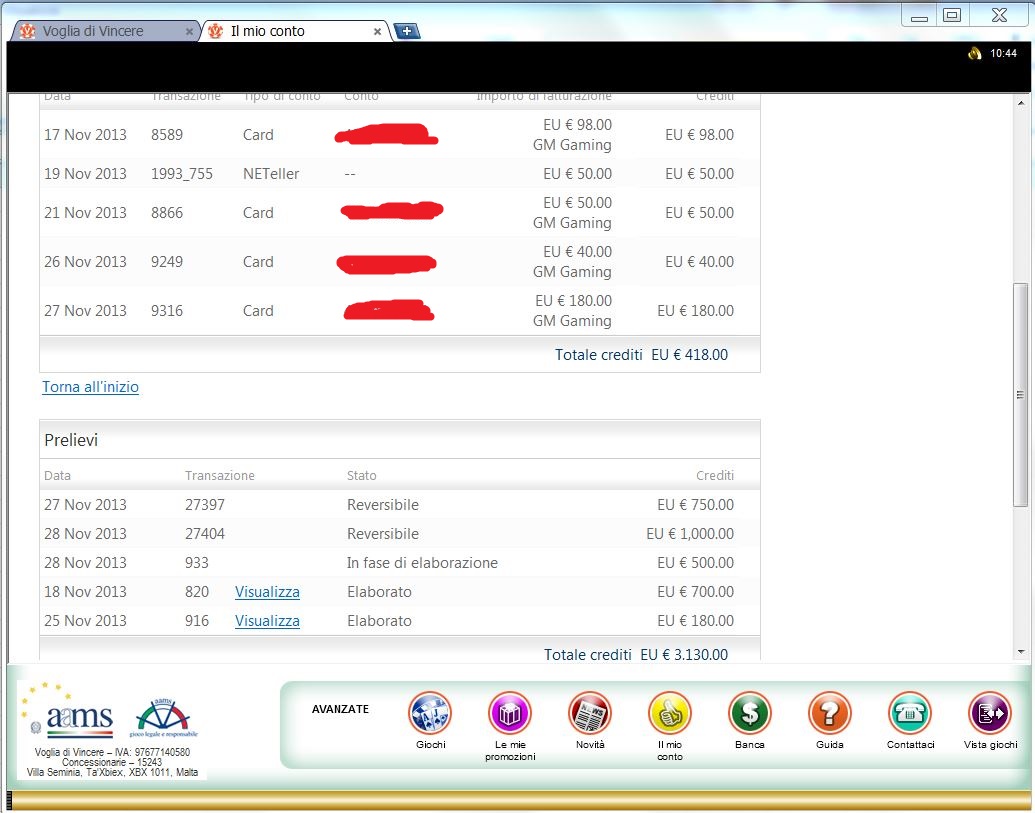Open a new tab with plus button
The image size is (1035, 813).
pyautogui.click(x=407, y=31)
